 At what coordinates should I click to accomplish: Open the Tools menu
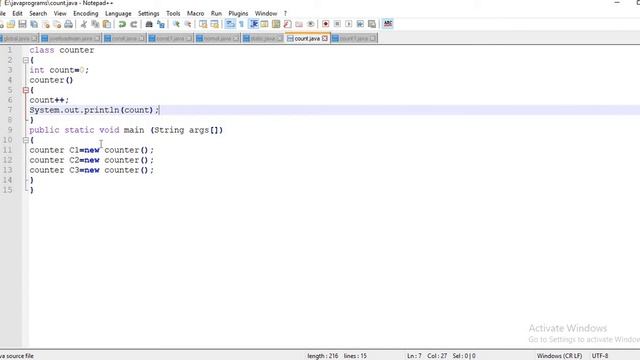(173, 13)
